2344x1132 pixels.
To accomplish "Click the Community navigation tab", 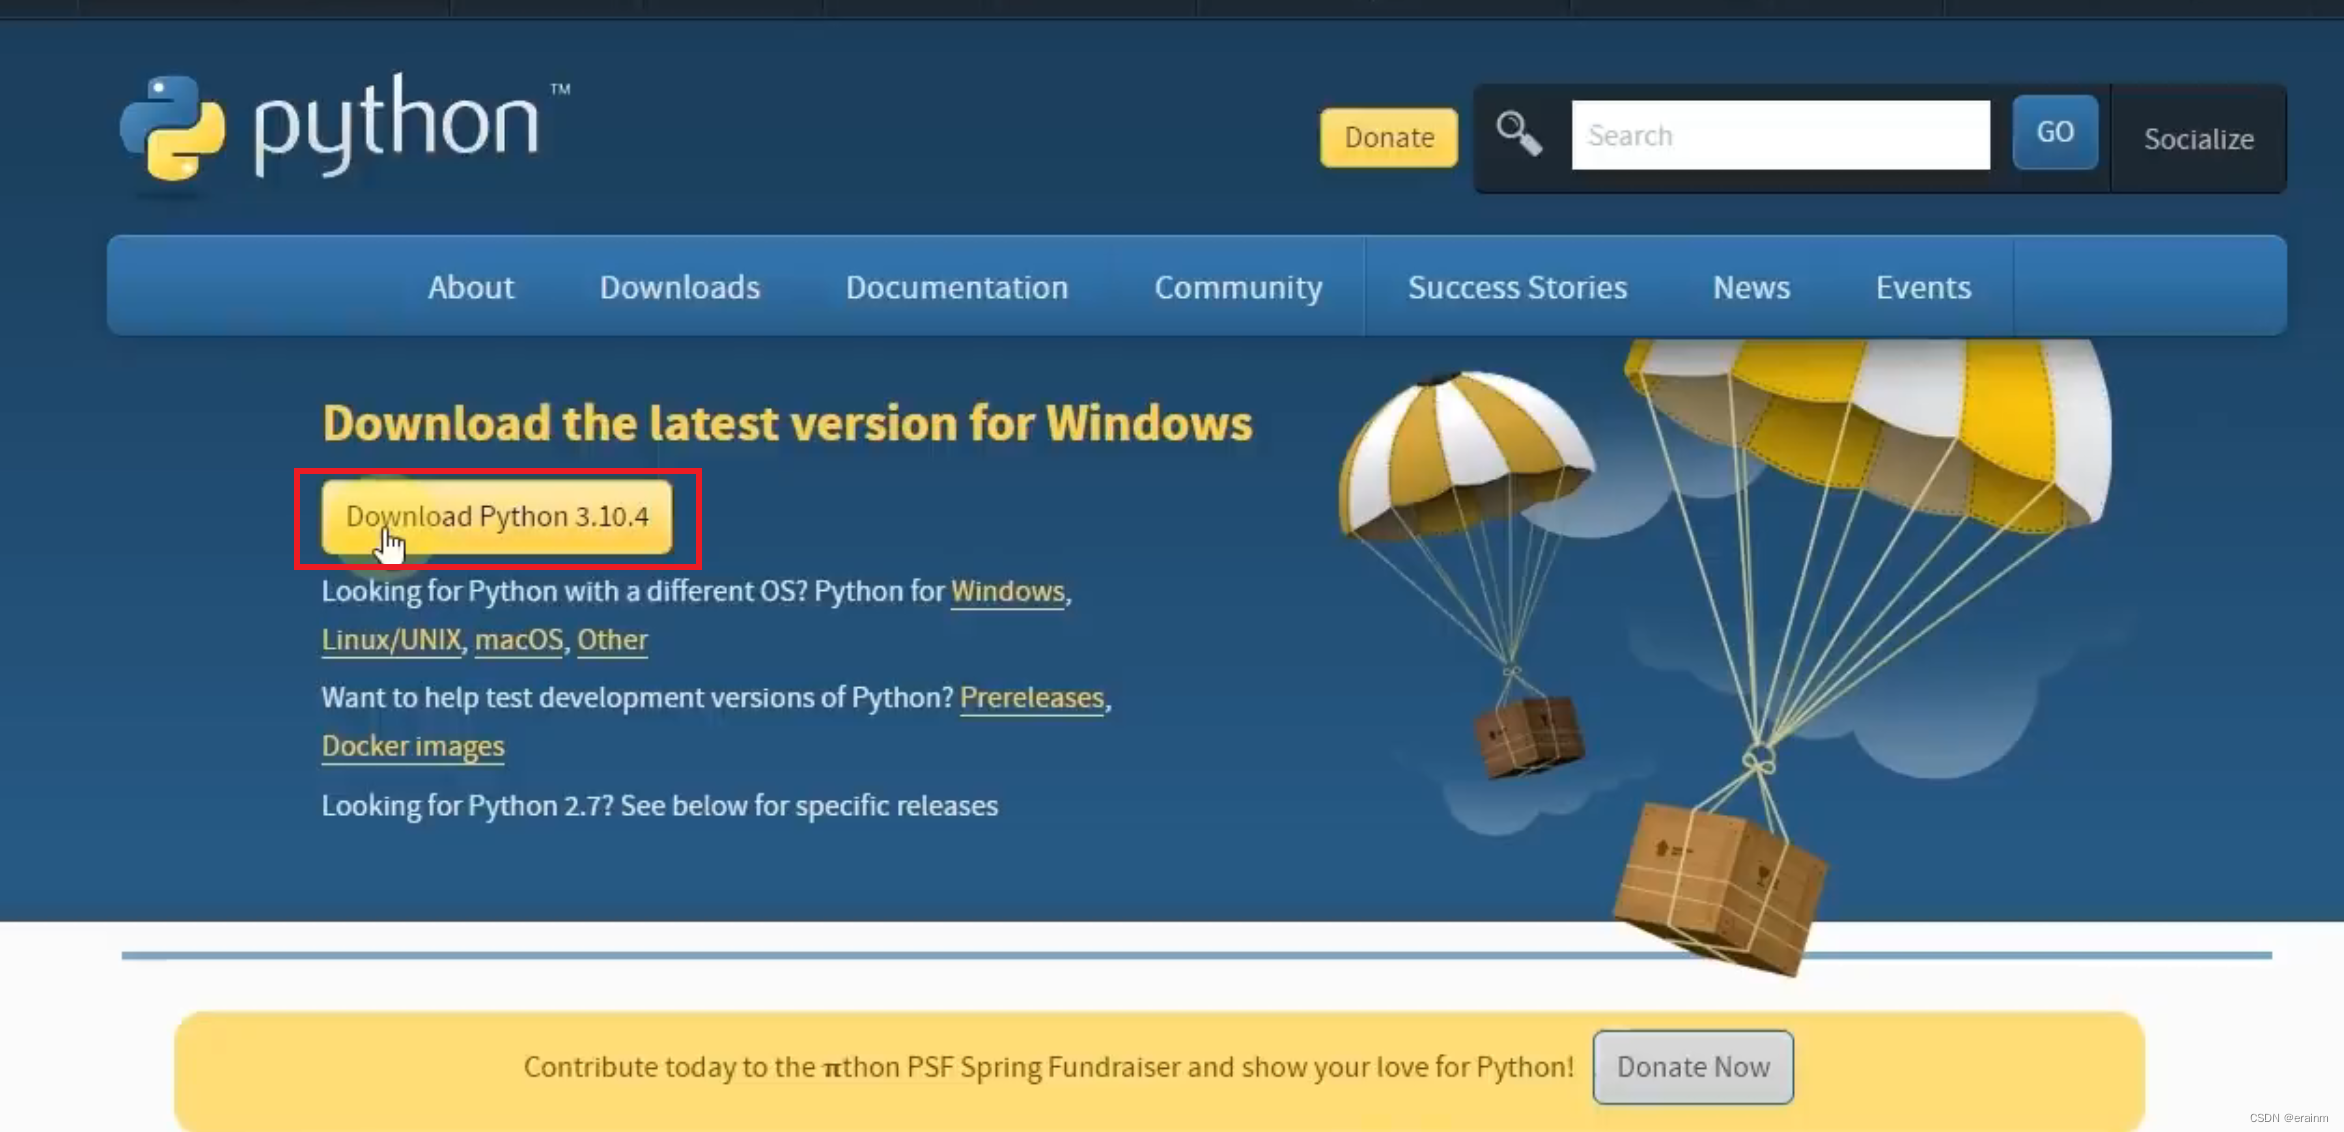I will pyautogui.click(x=1239, y=287).
